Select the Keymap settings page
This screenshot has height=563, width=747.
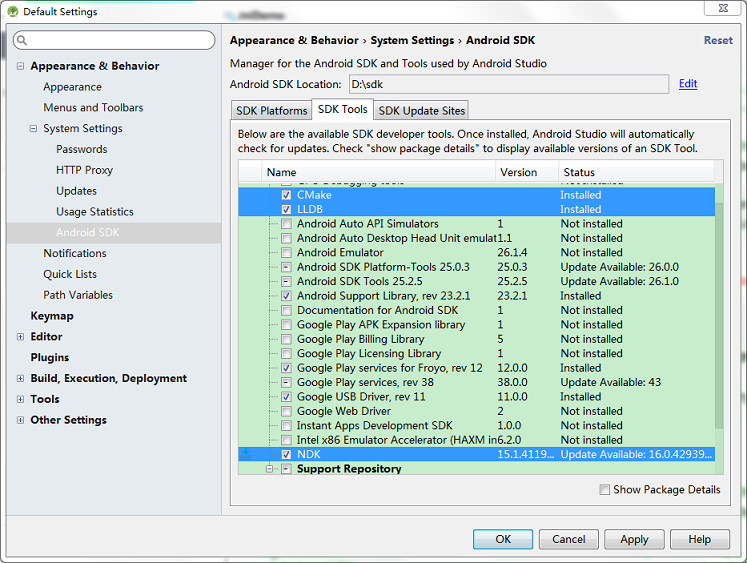52,316
